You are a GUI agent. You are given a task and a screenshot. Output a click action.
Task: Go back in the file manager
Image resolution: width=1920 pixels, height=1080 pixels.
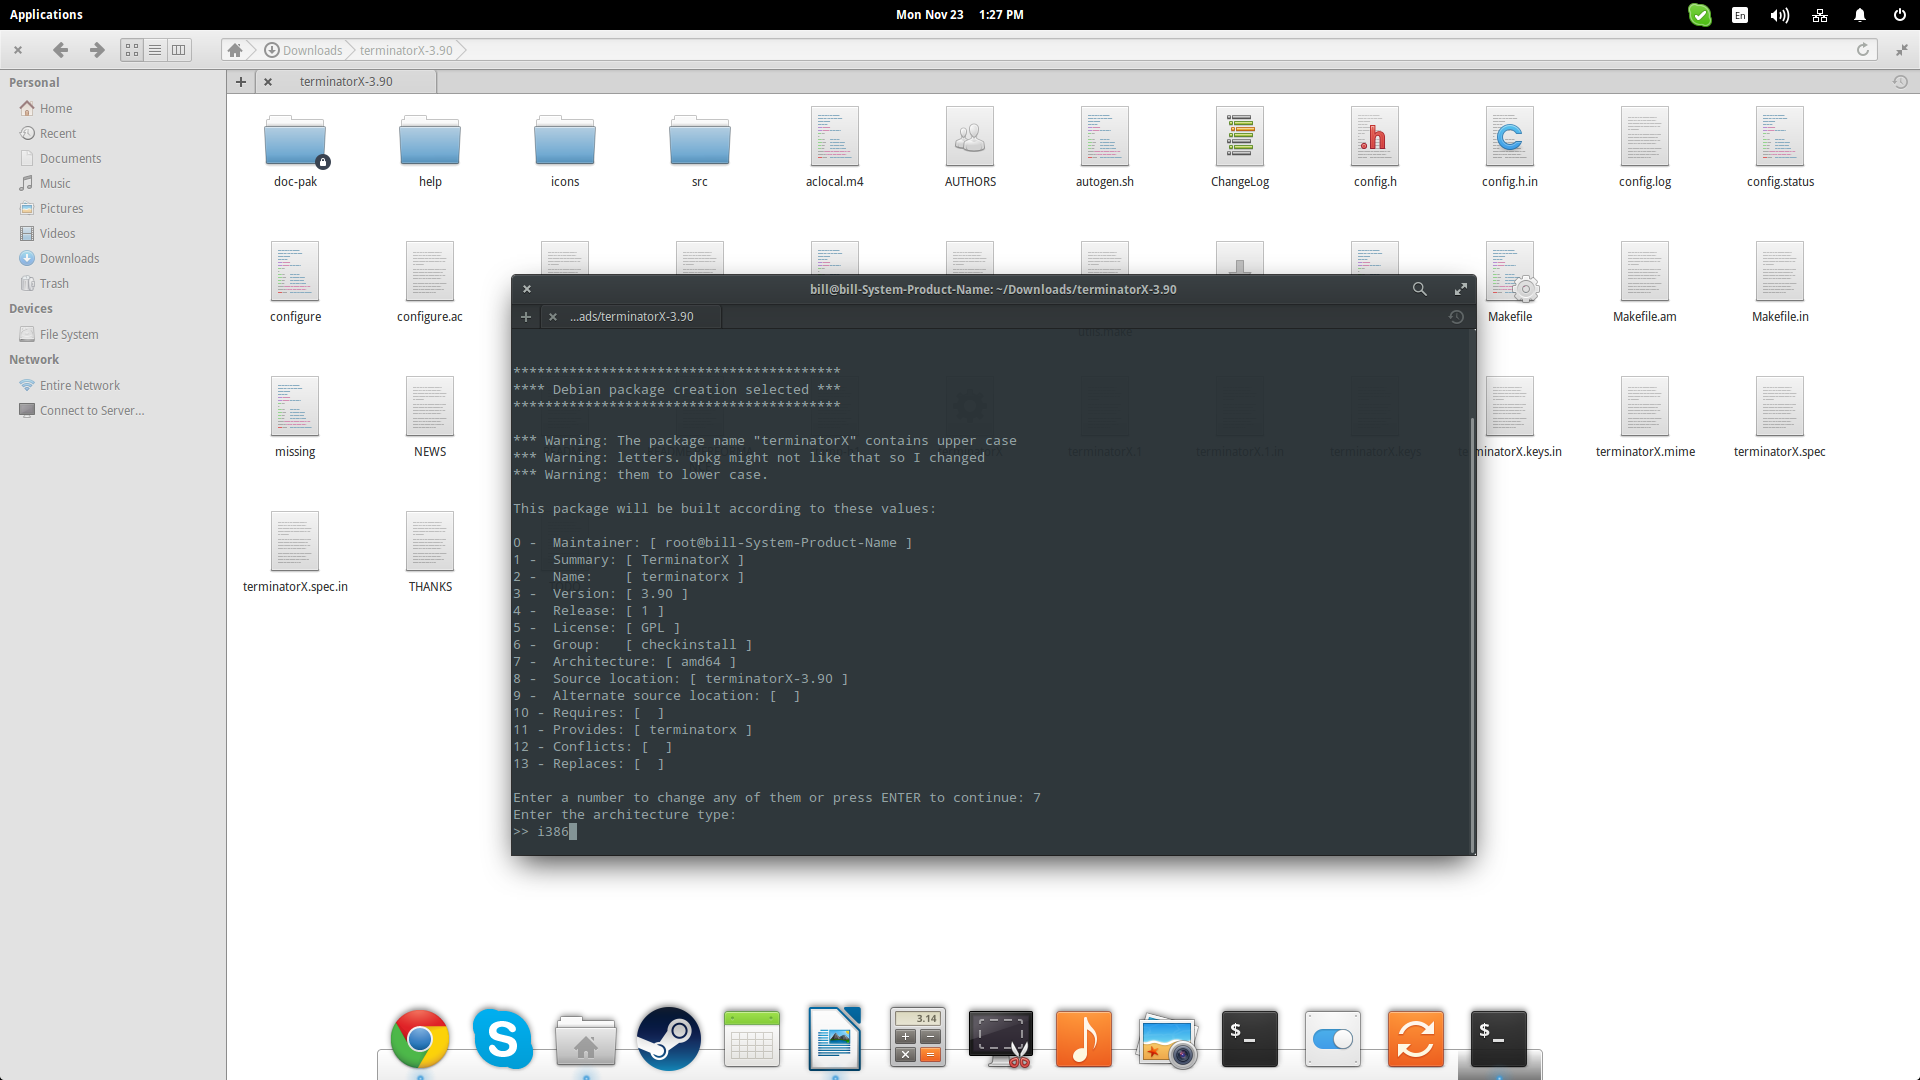pos(60,50)
